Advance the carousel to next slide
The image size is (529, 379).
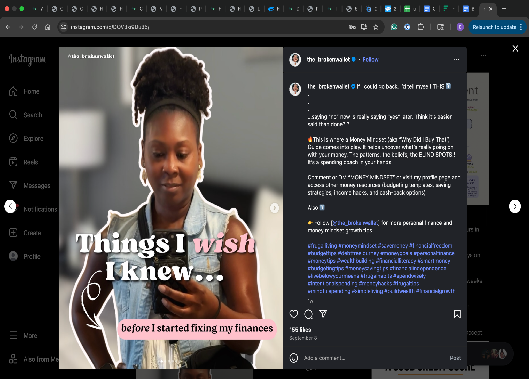click(274, 208)
